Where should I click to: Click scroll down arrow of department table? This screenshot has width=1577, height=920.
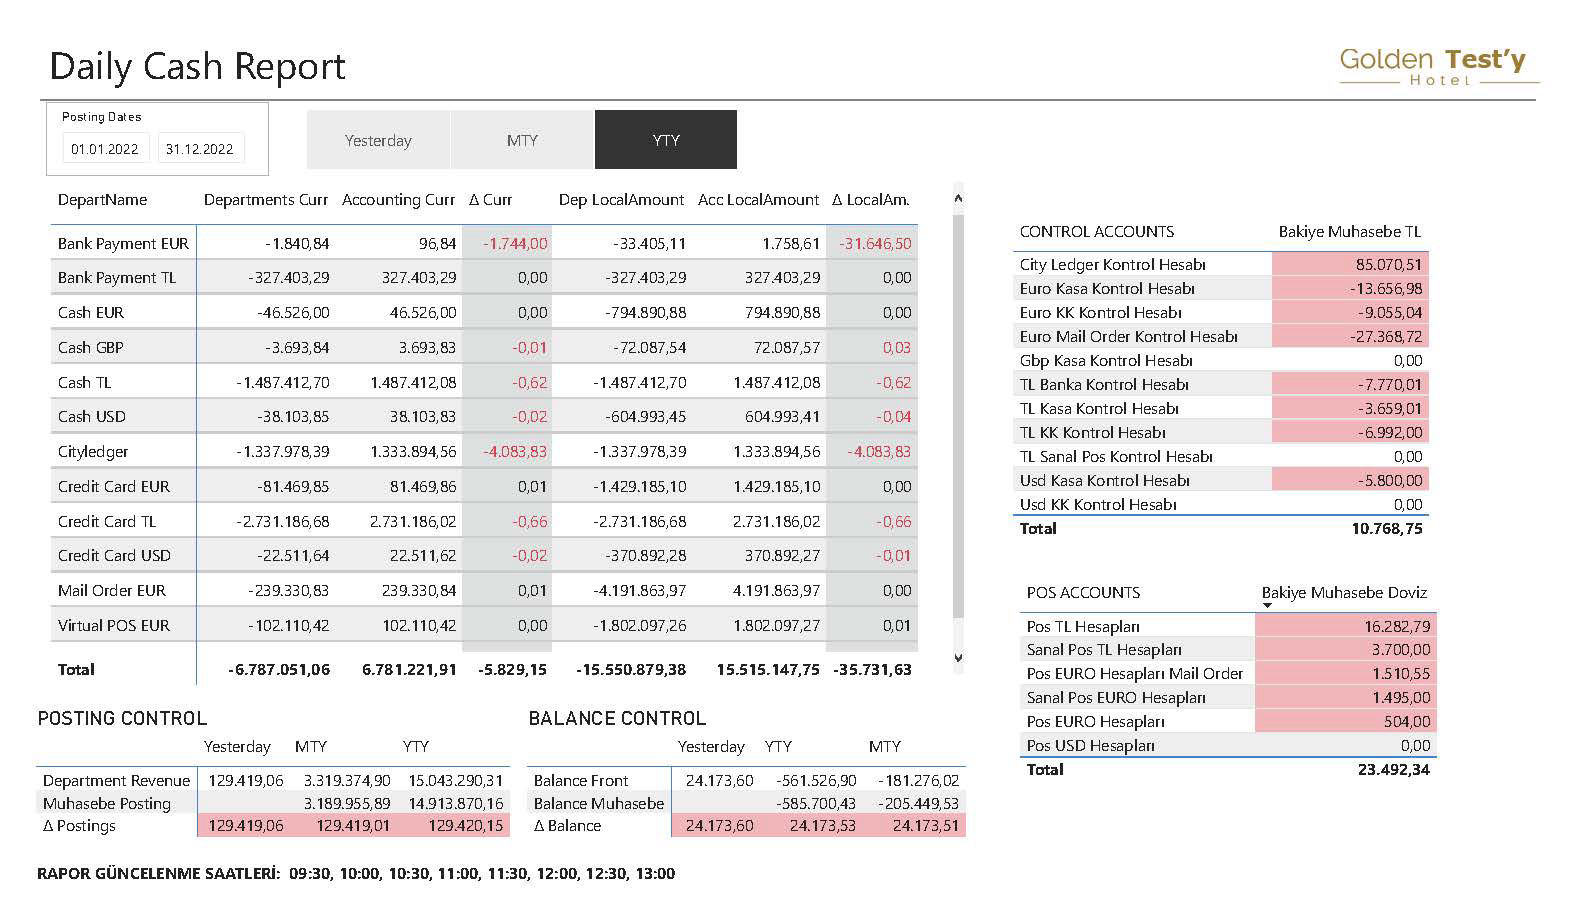tap(958, 658)
